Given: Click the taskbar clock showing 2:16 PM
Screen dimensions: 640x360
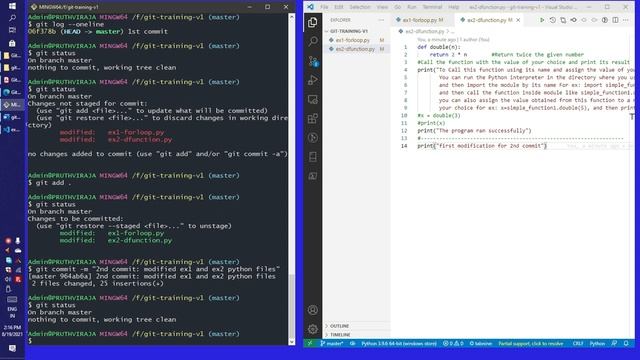Looking at the screenshot, I should tap(12, 330).
